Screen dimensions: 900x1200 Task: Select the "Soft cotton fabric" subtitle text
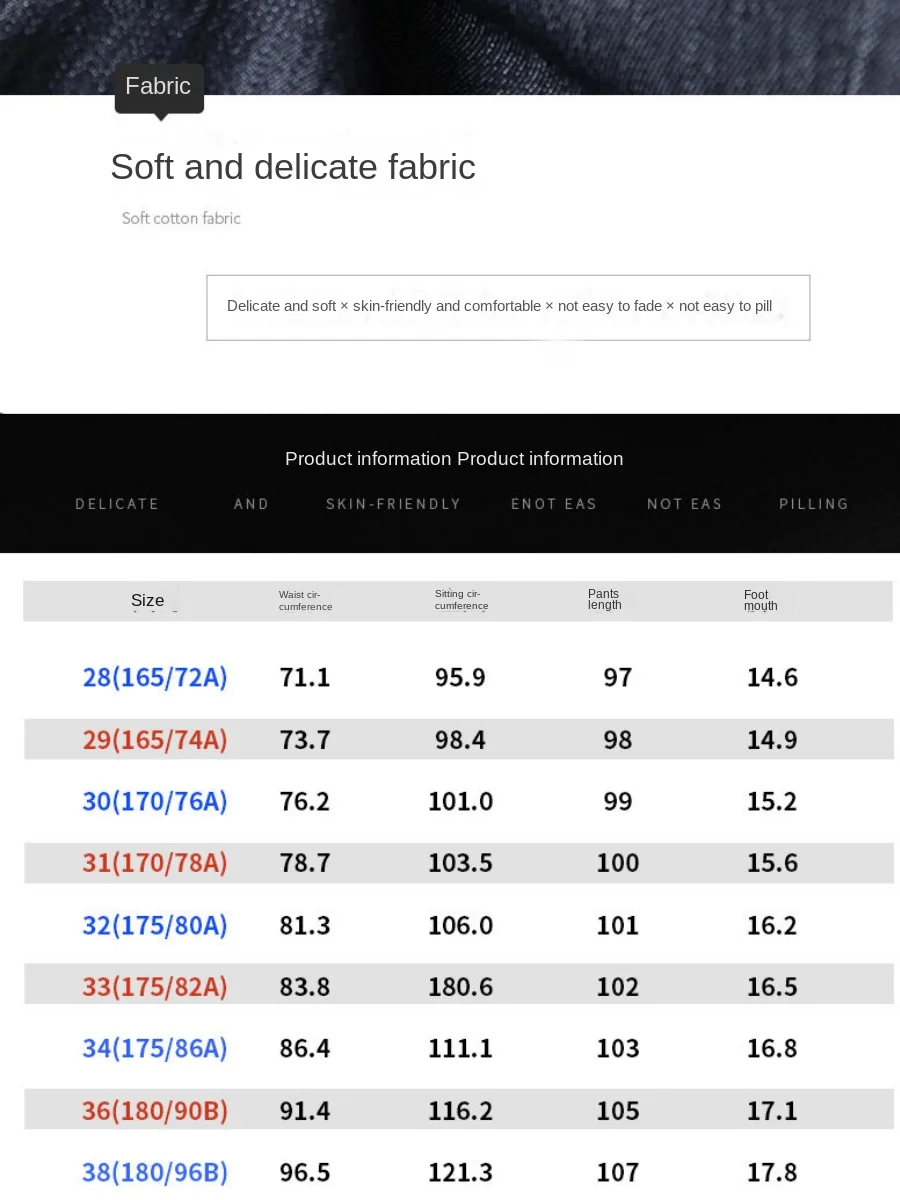point(181,218)
